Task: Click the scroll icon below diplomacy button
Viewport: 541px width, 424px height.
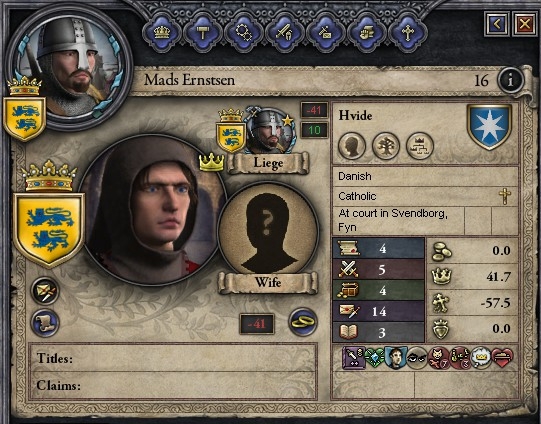Action: 45,323
